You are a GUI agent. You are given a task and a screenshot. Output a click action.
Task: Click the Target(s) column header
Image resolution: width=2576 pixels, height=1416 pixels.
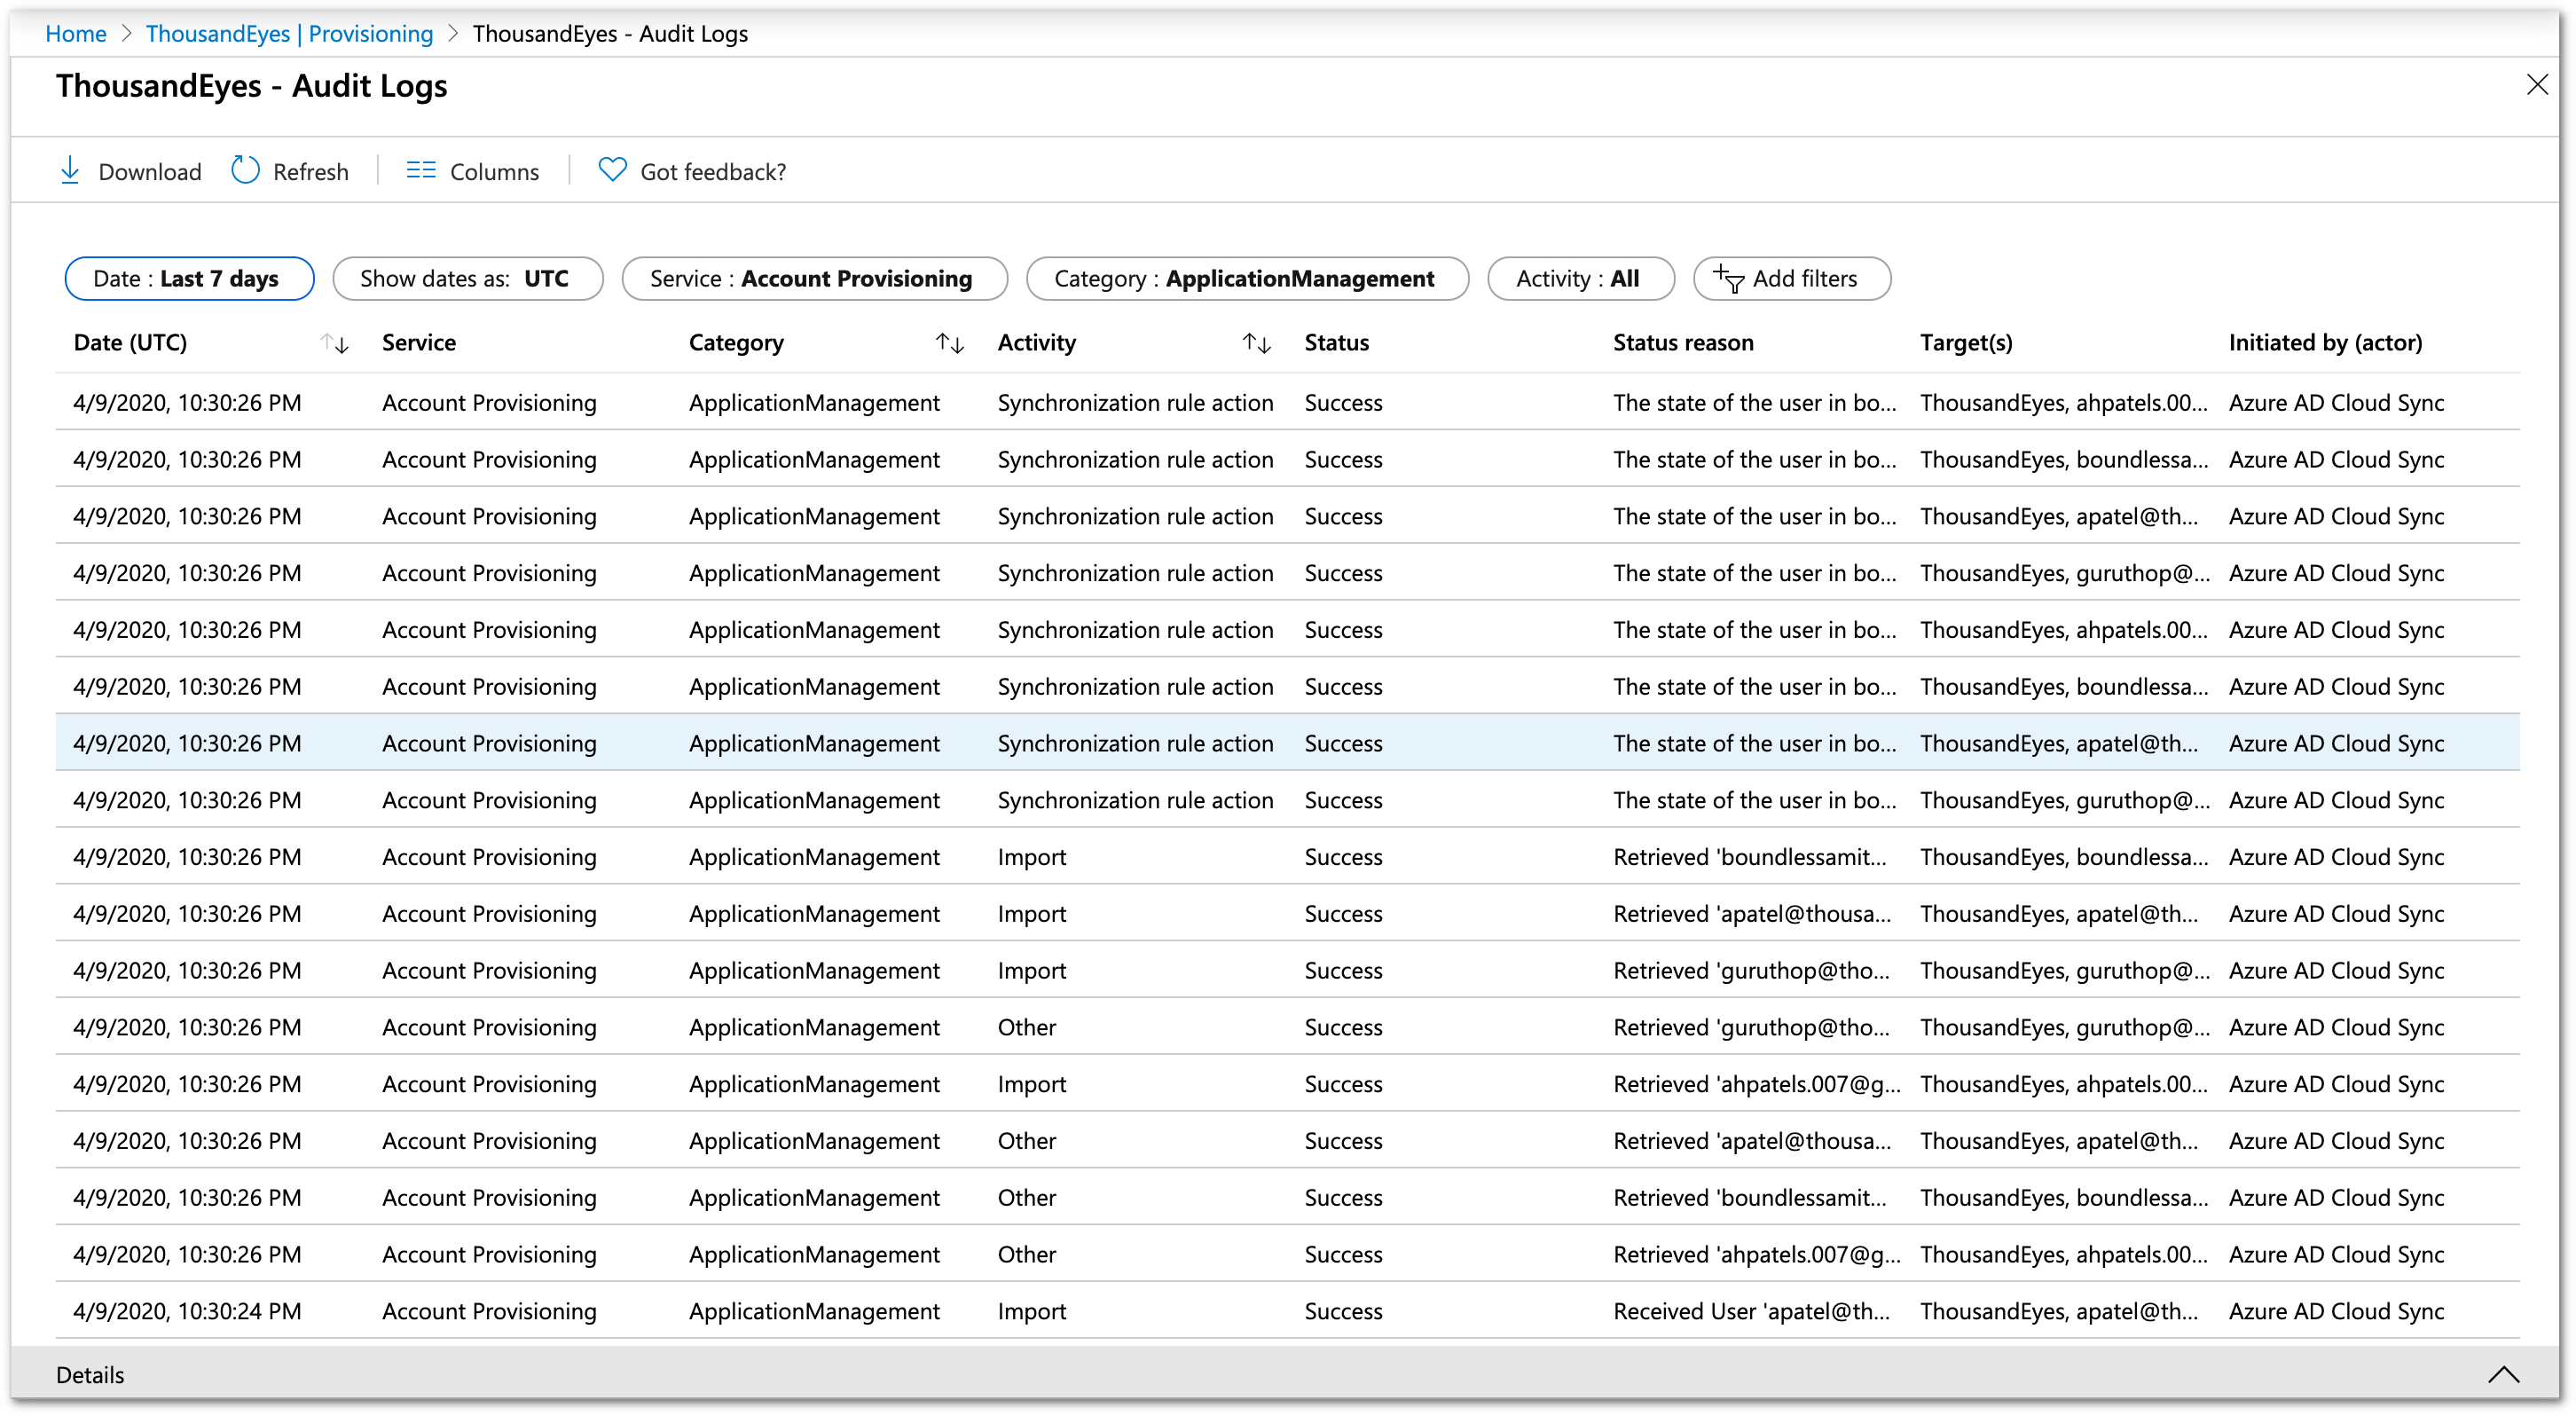[1966, 343]
